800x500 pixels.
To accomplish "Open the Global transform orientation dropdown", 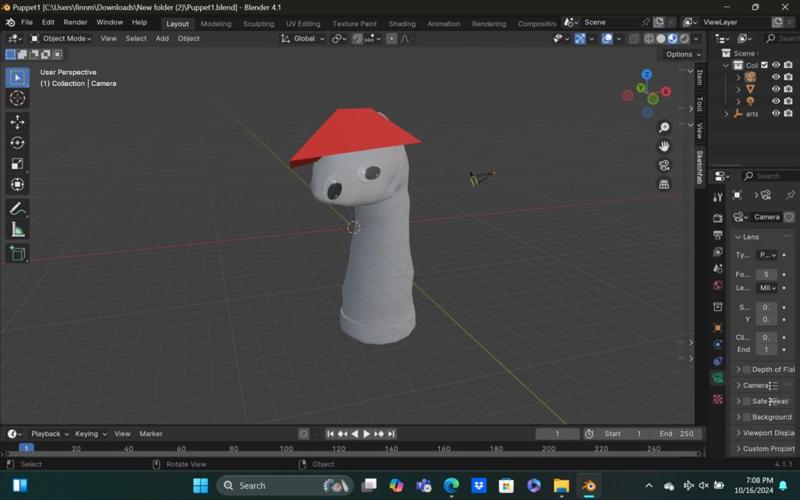I will tap(302, 38).
